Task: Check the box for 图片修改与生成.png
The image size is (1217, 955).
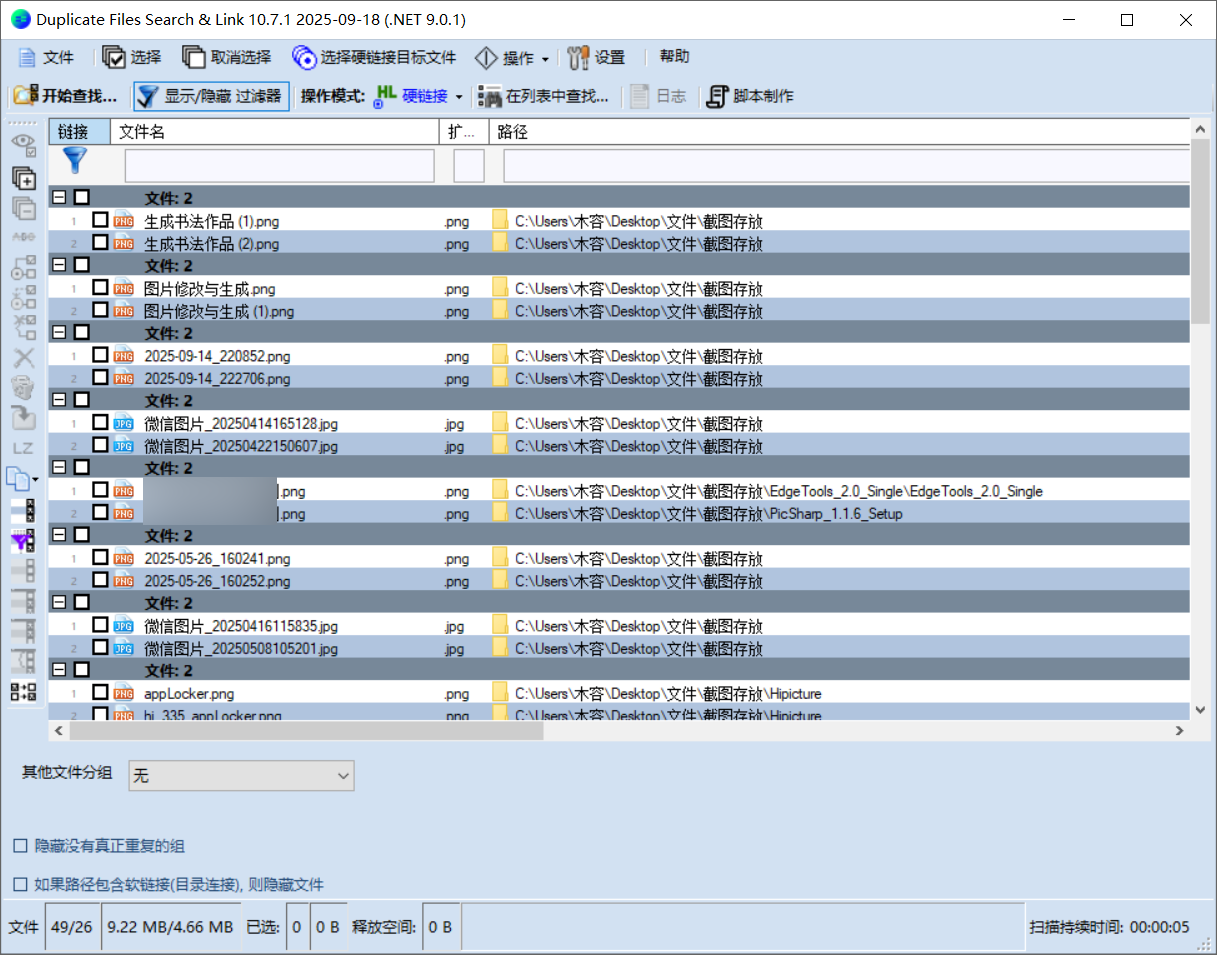Action: 100,287
